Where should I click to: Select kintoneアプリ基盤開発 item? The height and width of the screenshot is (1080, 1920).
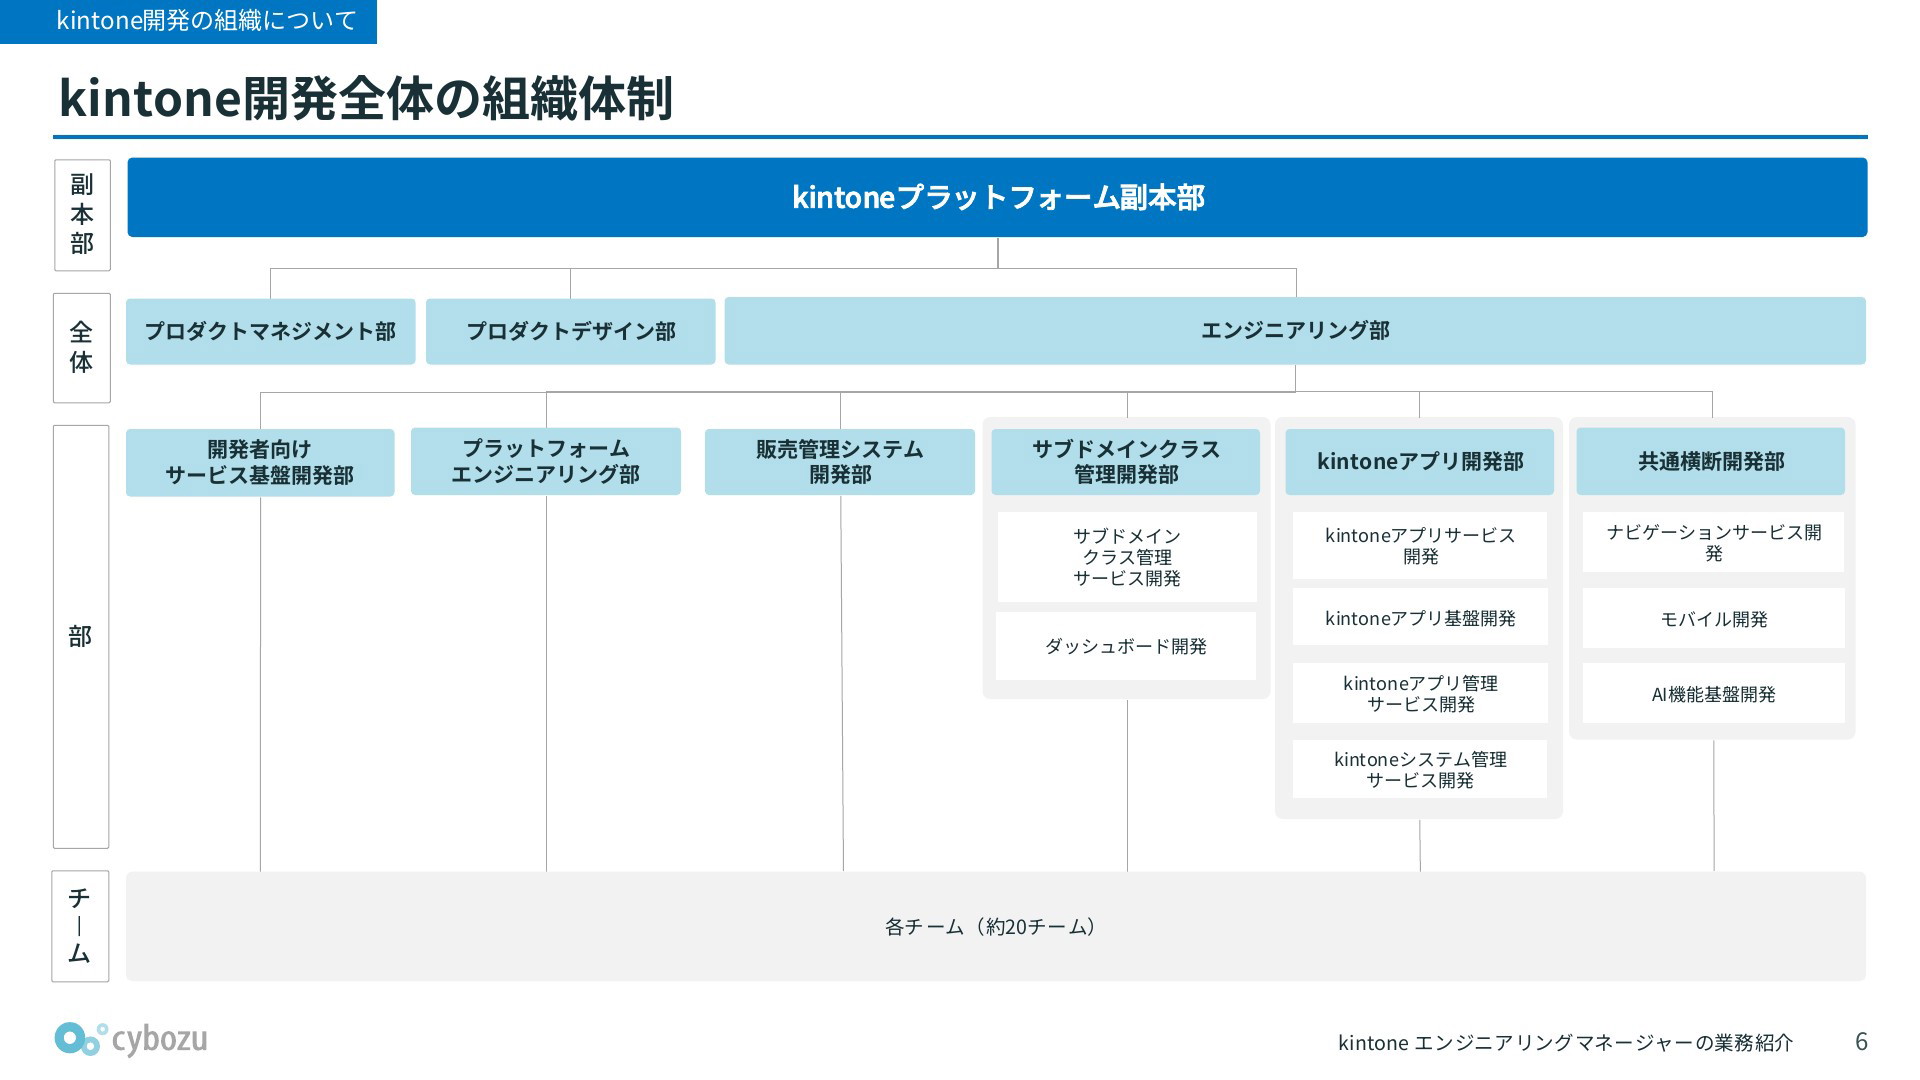coord(1419,618)
